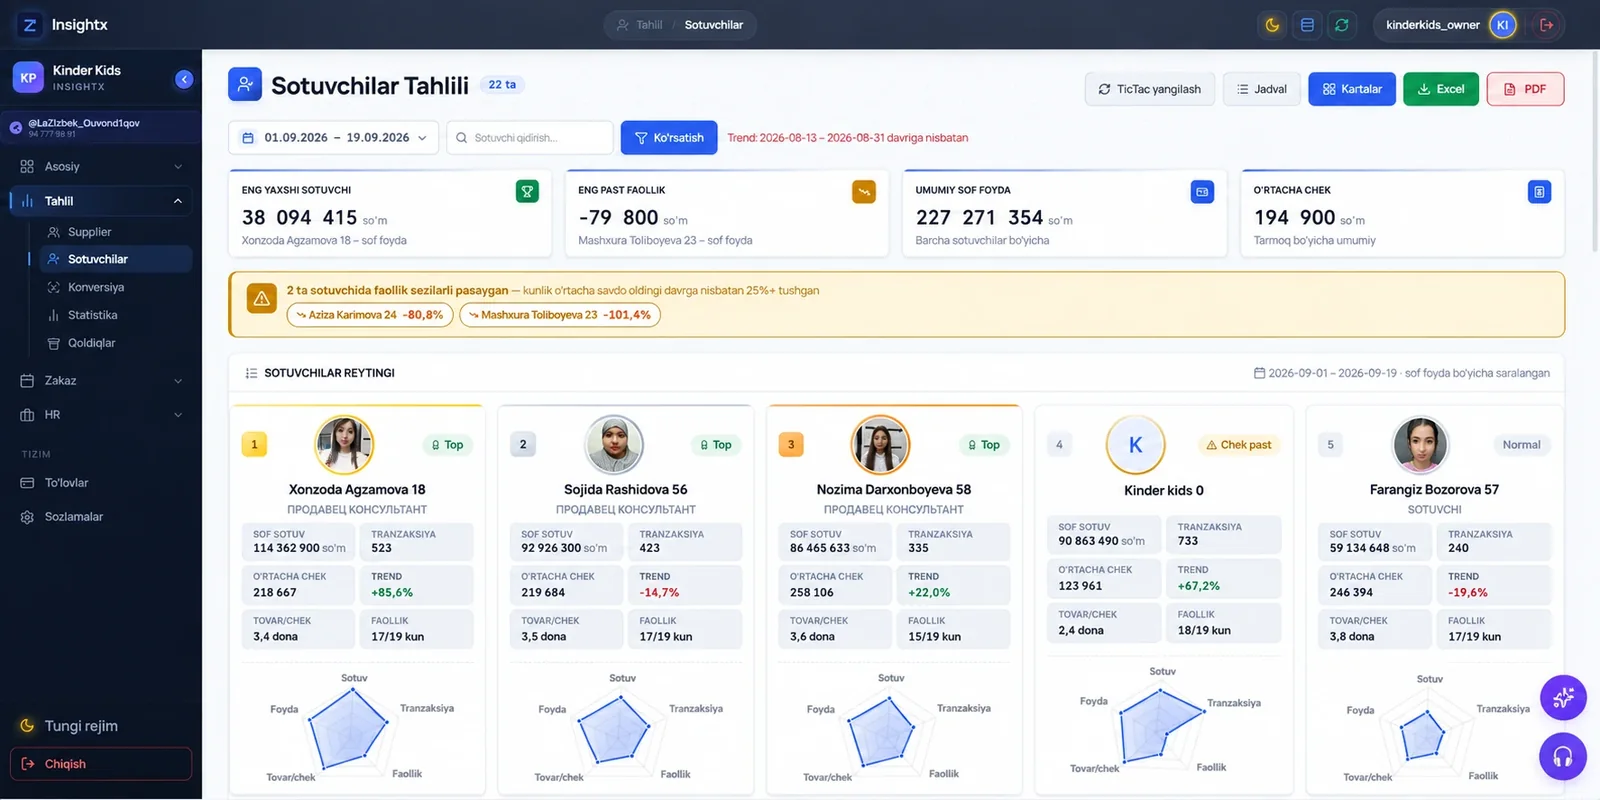Click Chek past badge on Kinder kids card

tap(1239, 445)
